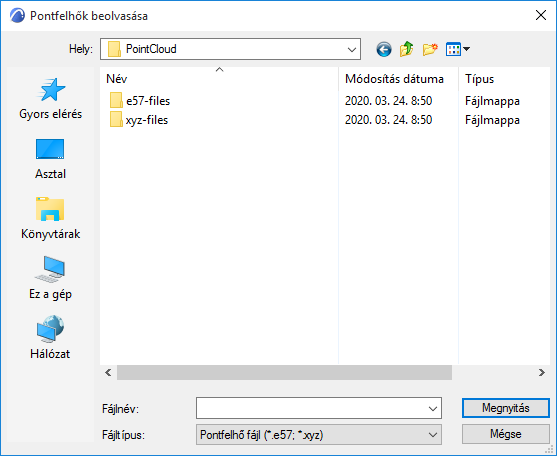Open the view menu icon

458,49
